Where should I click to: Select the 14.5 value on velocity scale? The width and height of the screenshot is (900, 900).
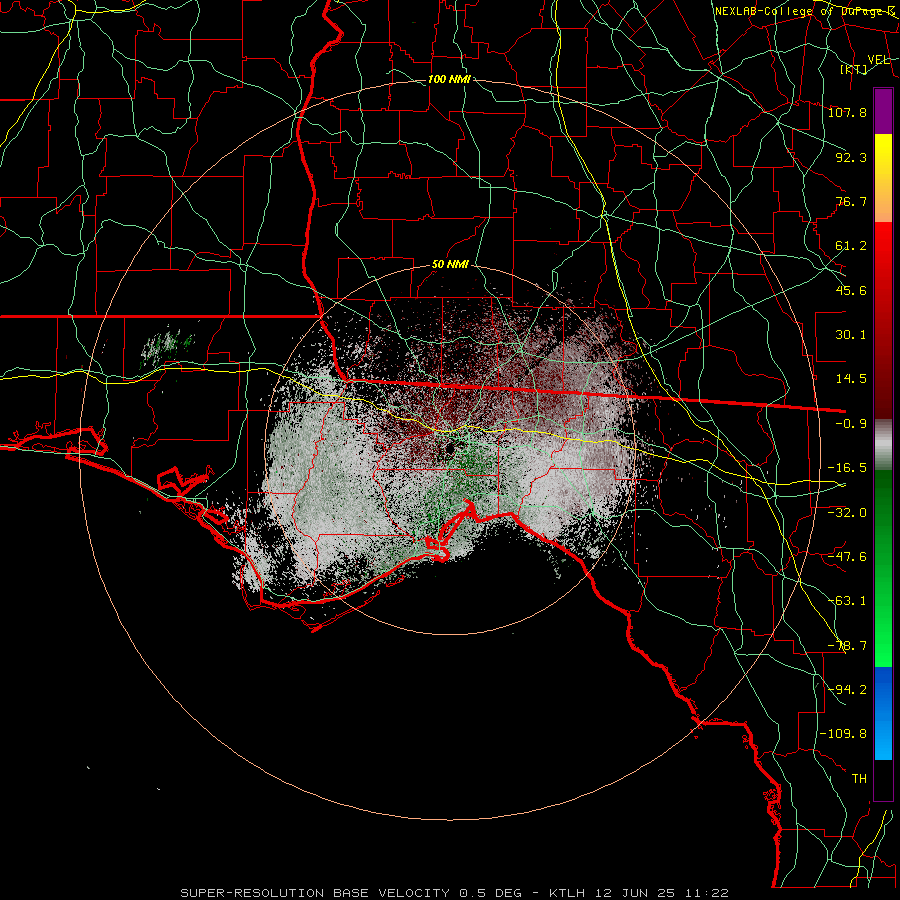click(851, 378)
